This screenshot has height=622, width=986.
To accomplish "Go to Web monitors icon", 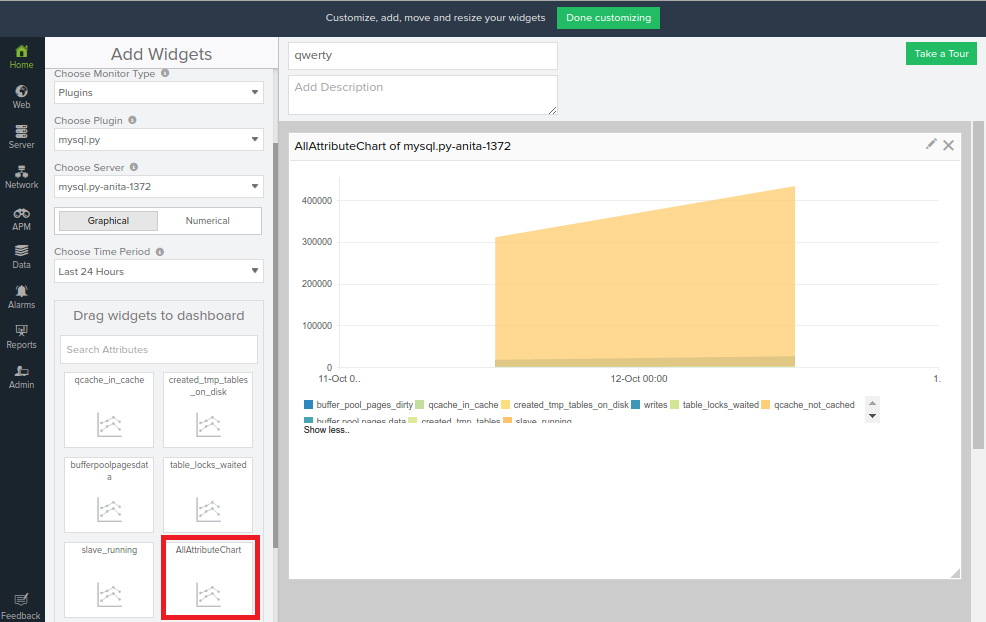I will point(21,91).
